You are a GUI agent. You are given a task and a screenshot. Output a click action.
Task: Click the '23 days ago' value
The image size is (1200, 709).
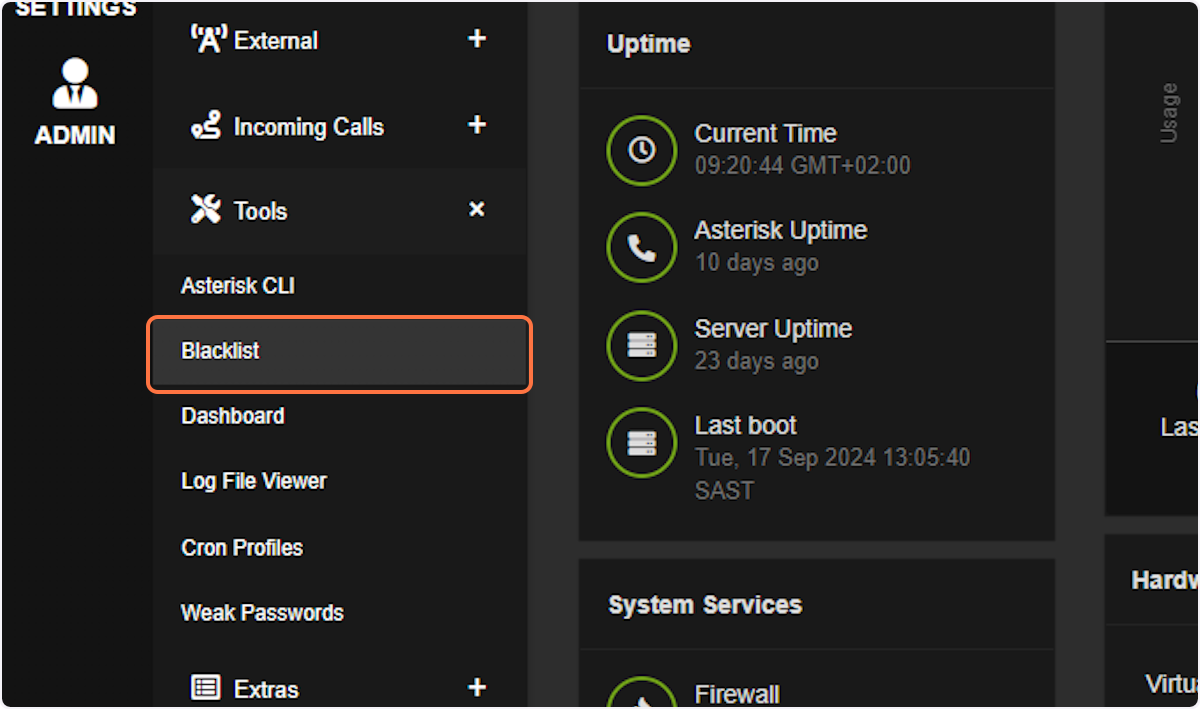(756, 361)
